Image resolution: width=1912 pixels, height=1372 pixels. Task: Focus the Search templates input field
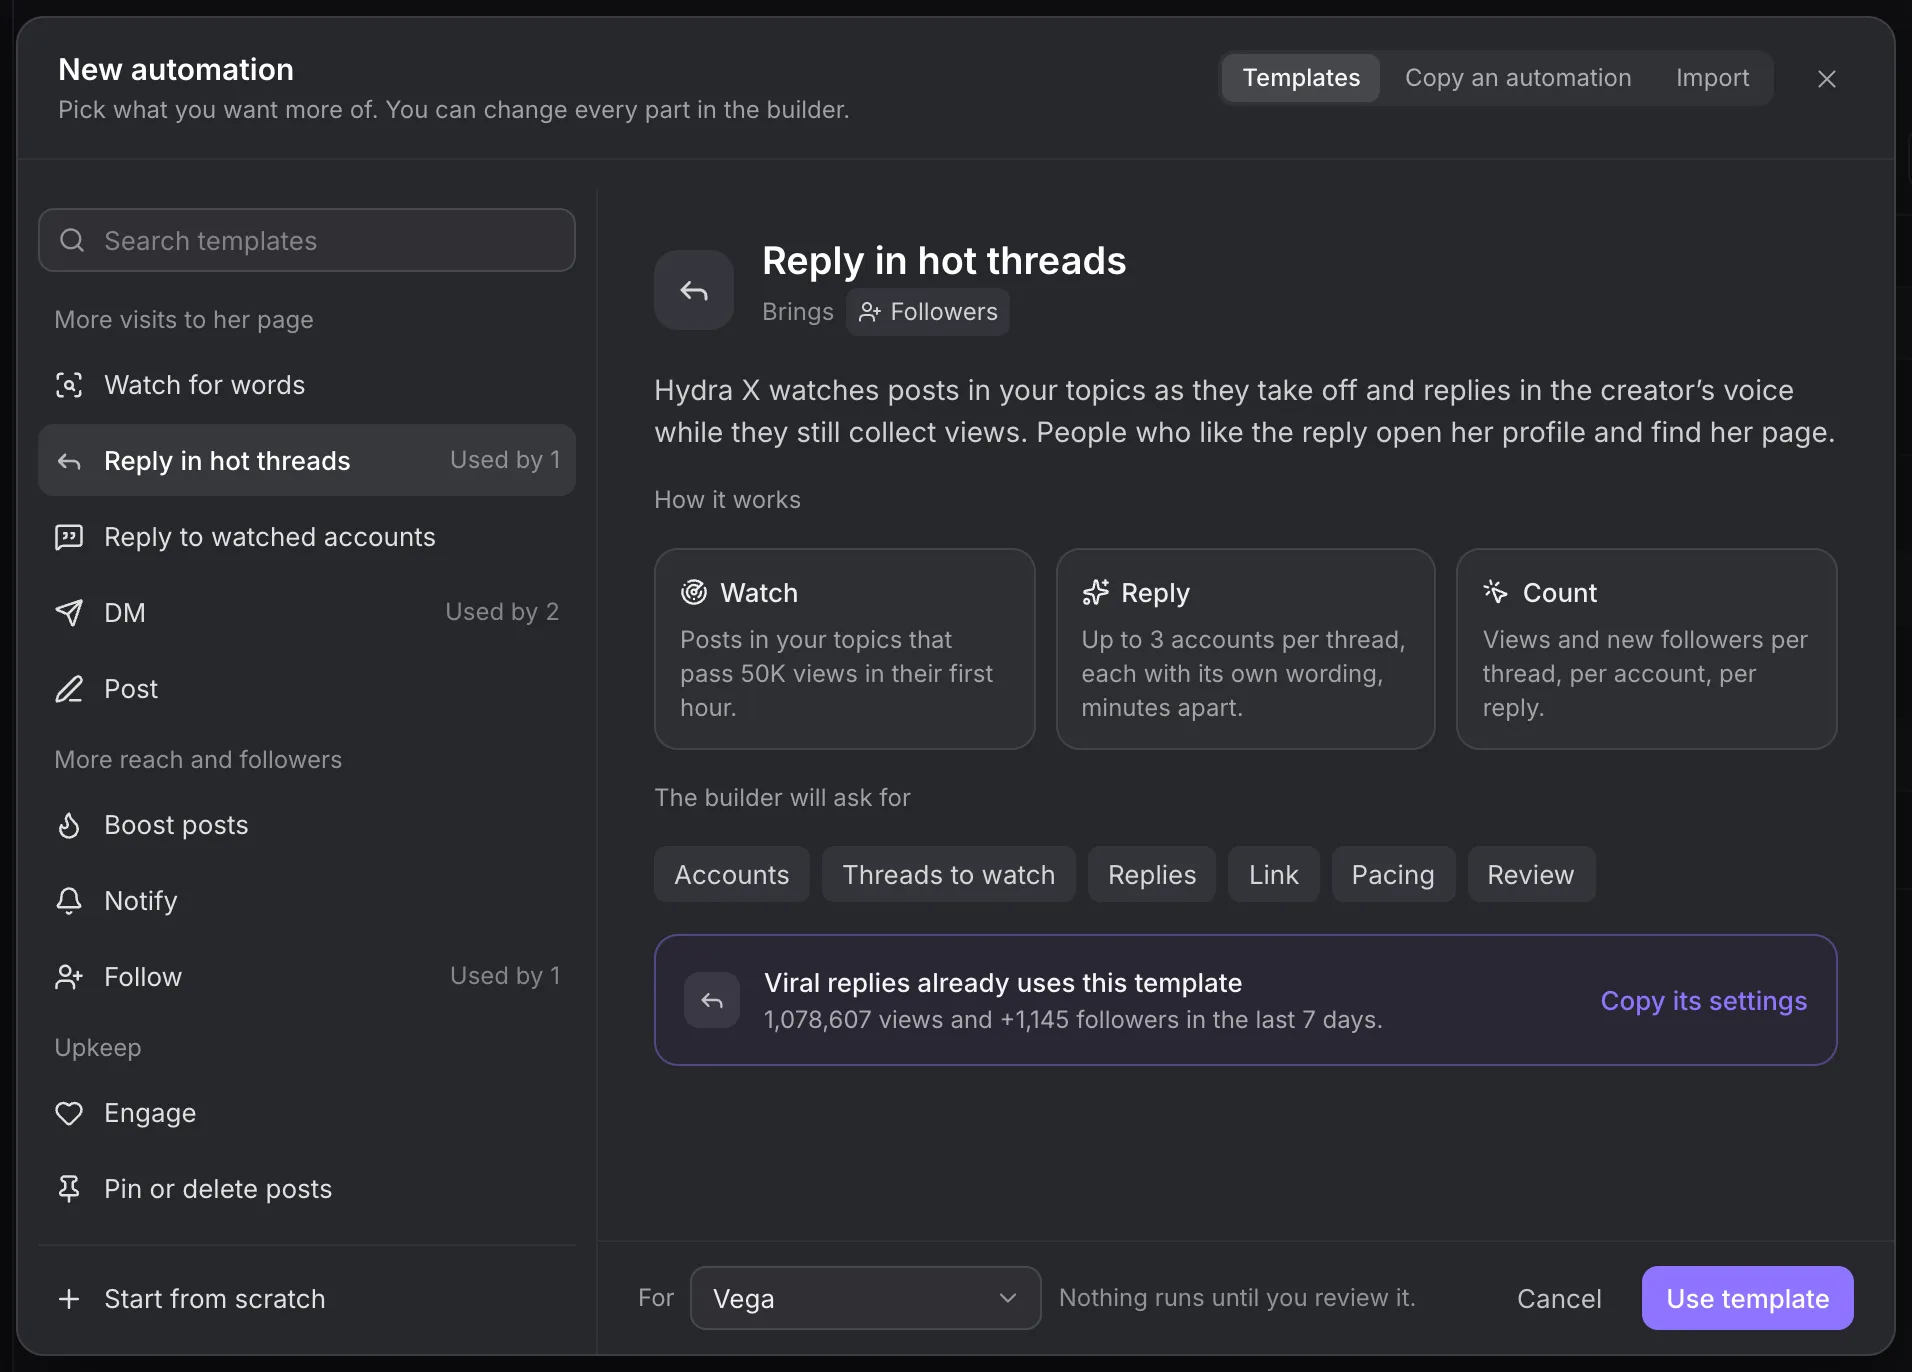[x=307, y=240]
